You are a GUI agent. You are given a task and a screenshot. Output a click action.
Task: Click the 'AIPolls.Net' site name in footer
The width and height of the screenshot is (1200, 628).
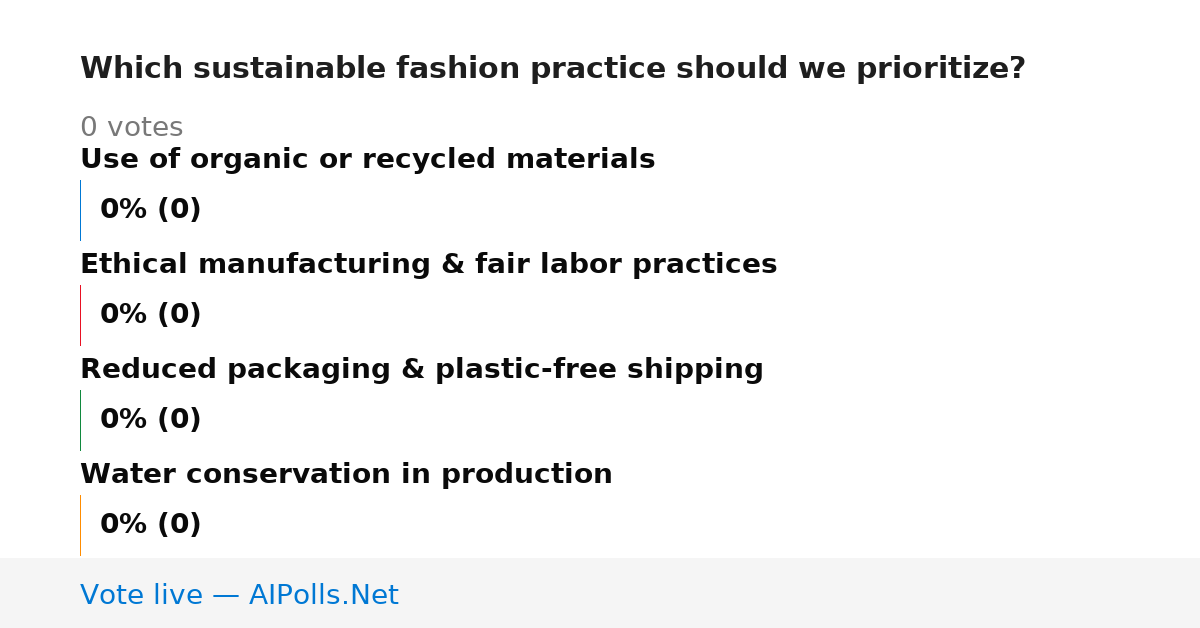click(323, 596)
